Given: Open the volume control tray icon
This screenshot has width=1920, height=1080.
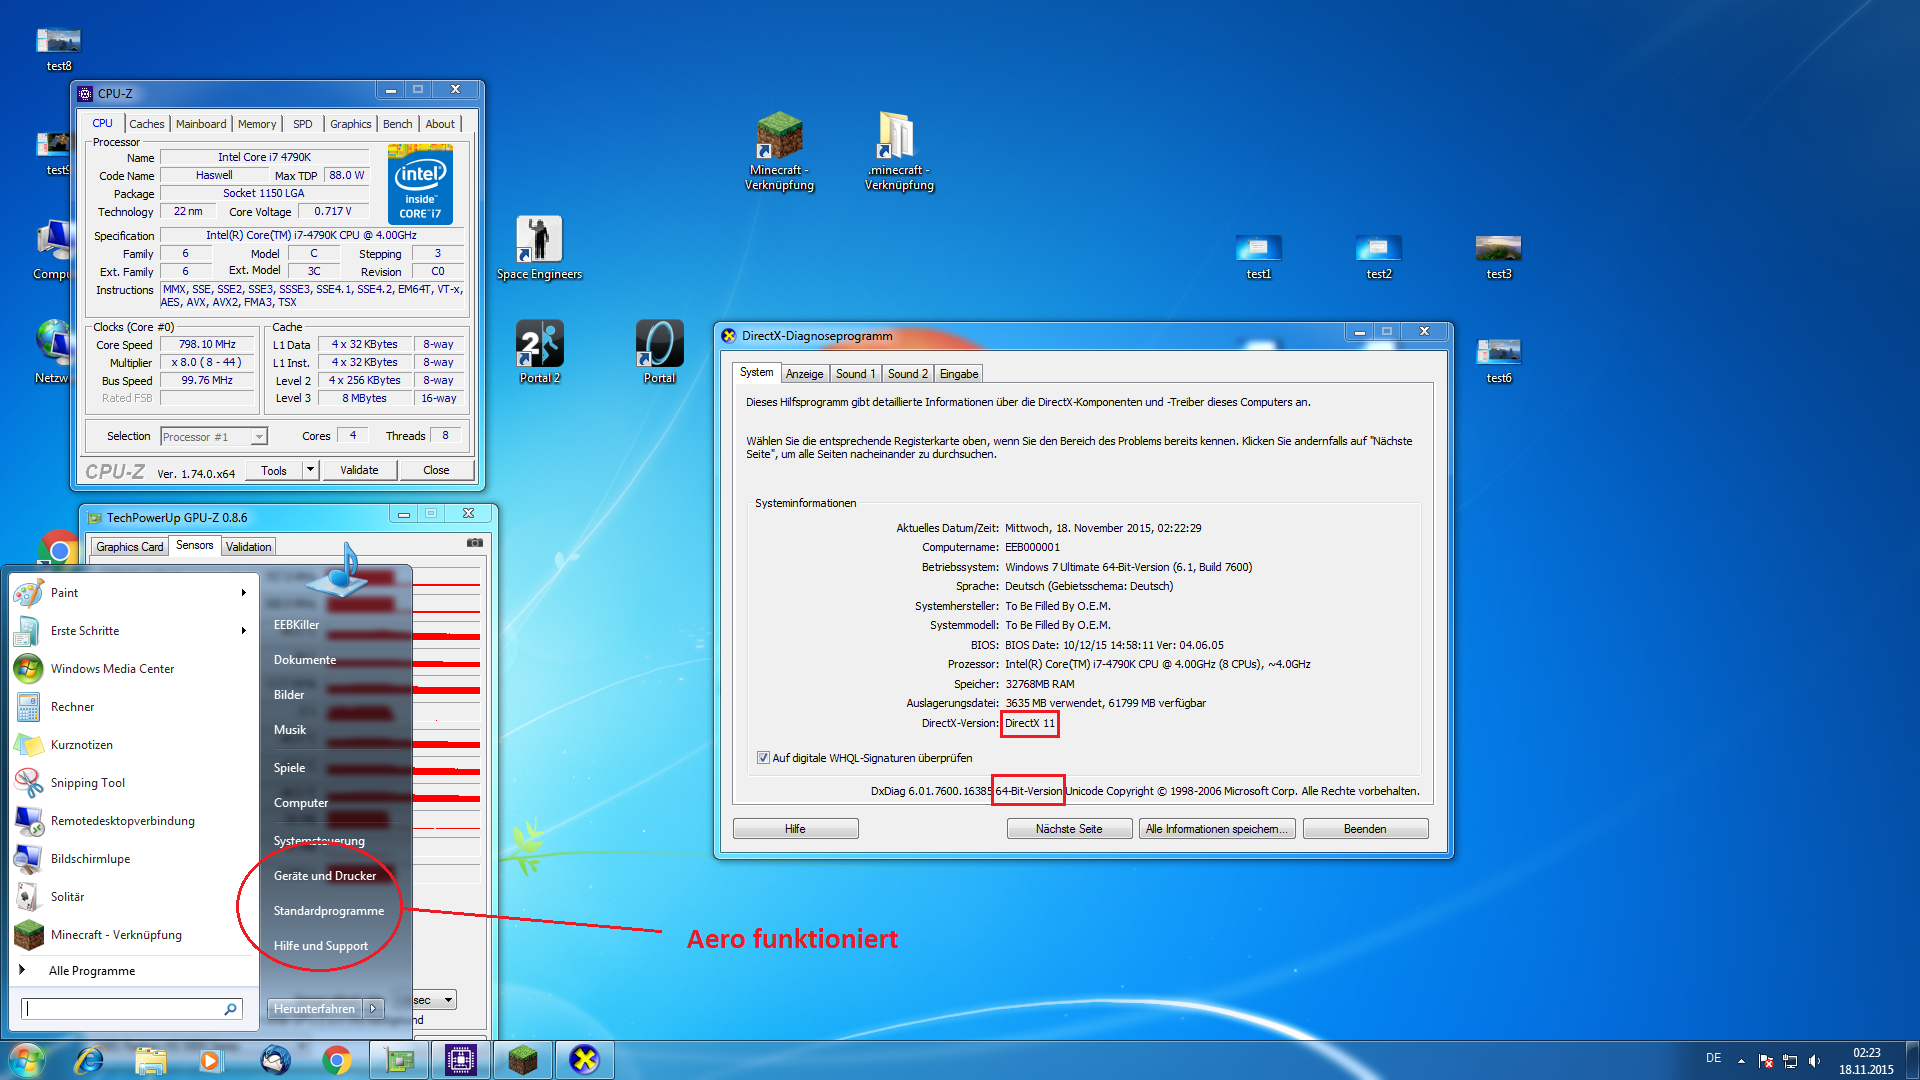Looking at the screenshot, I should pyautogui.click(x=1814, y=1061).
